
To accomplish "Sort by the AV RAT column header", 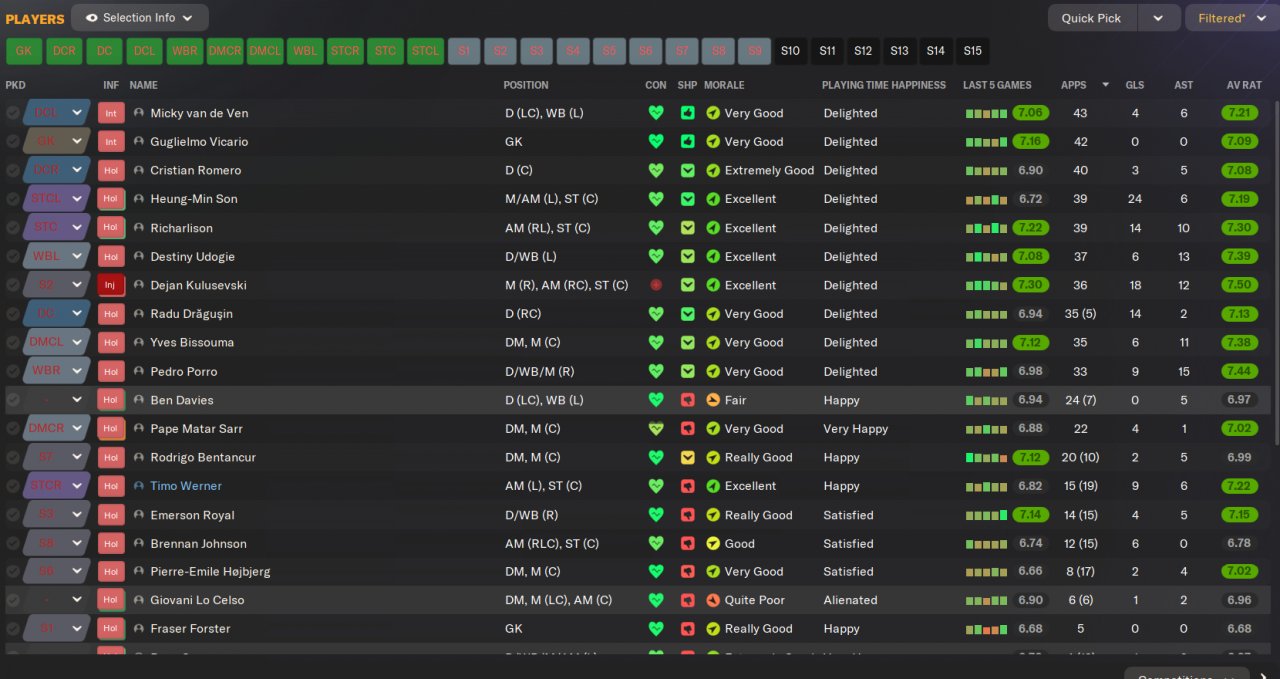I will pos(1244,85).
